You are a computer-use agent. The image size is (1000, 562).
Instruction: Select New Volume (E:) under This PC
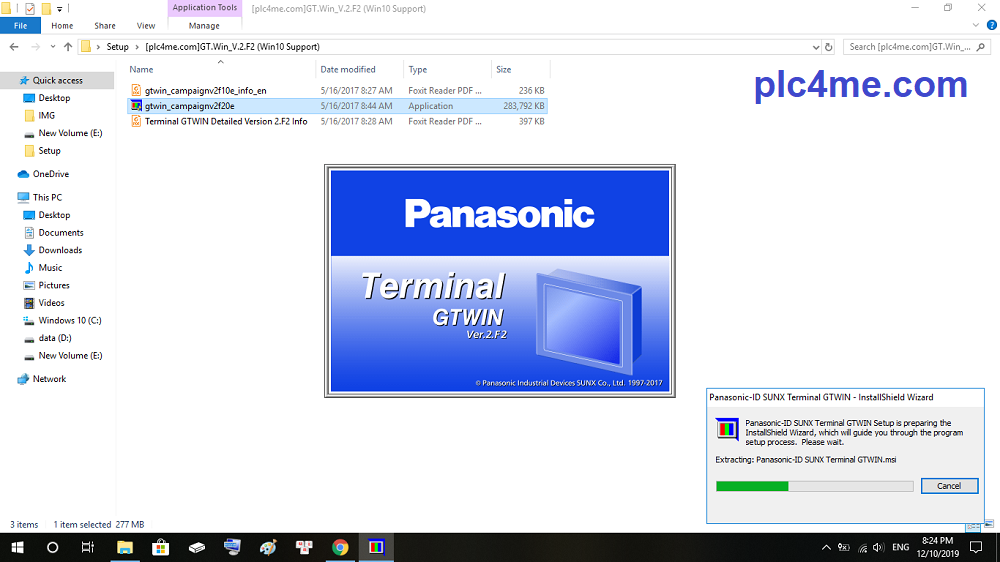pos(70,355)
